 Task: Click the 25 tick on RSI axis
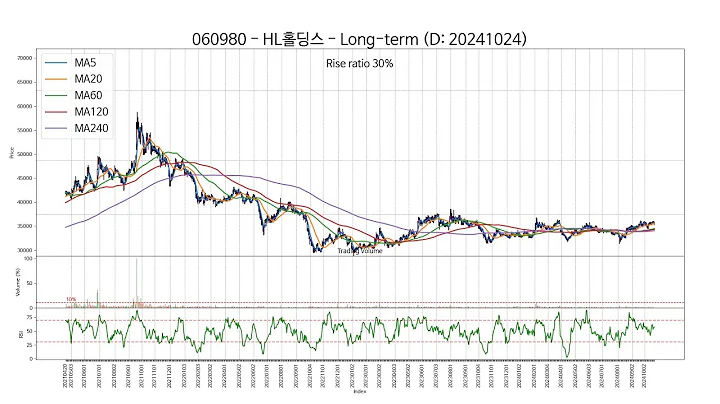(x=29, y=345)
